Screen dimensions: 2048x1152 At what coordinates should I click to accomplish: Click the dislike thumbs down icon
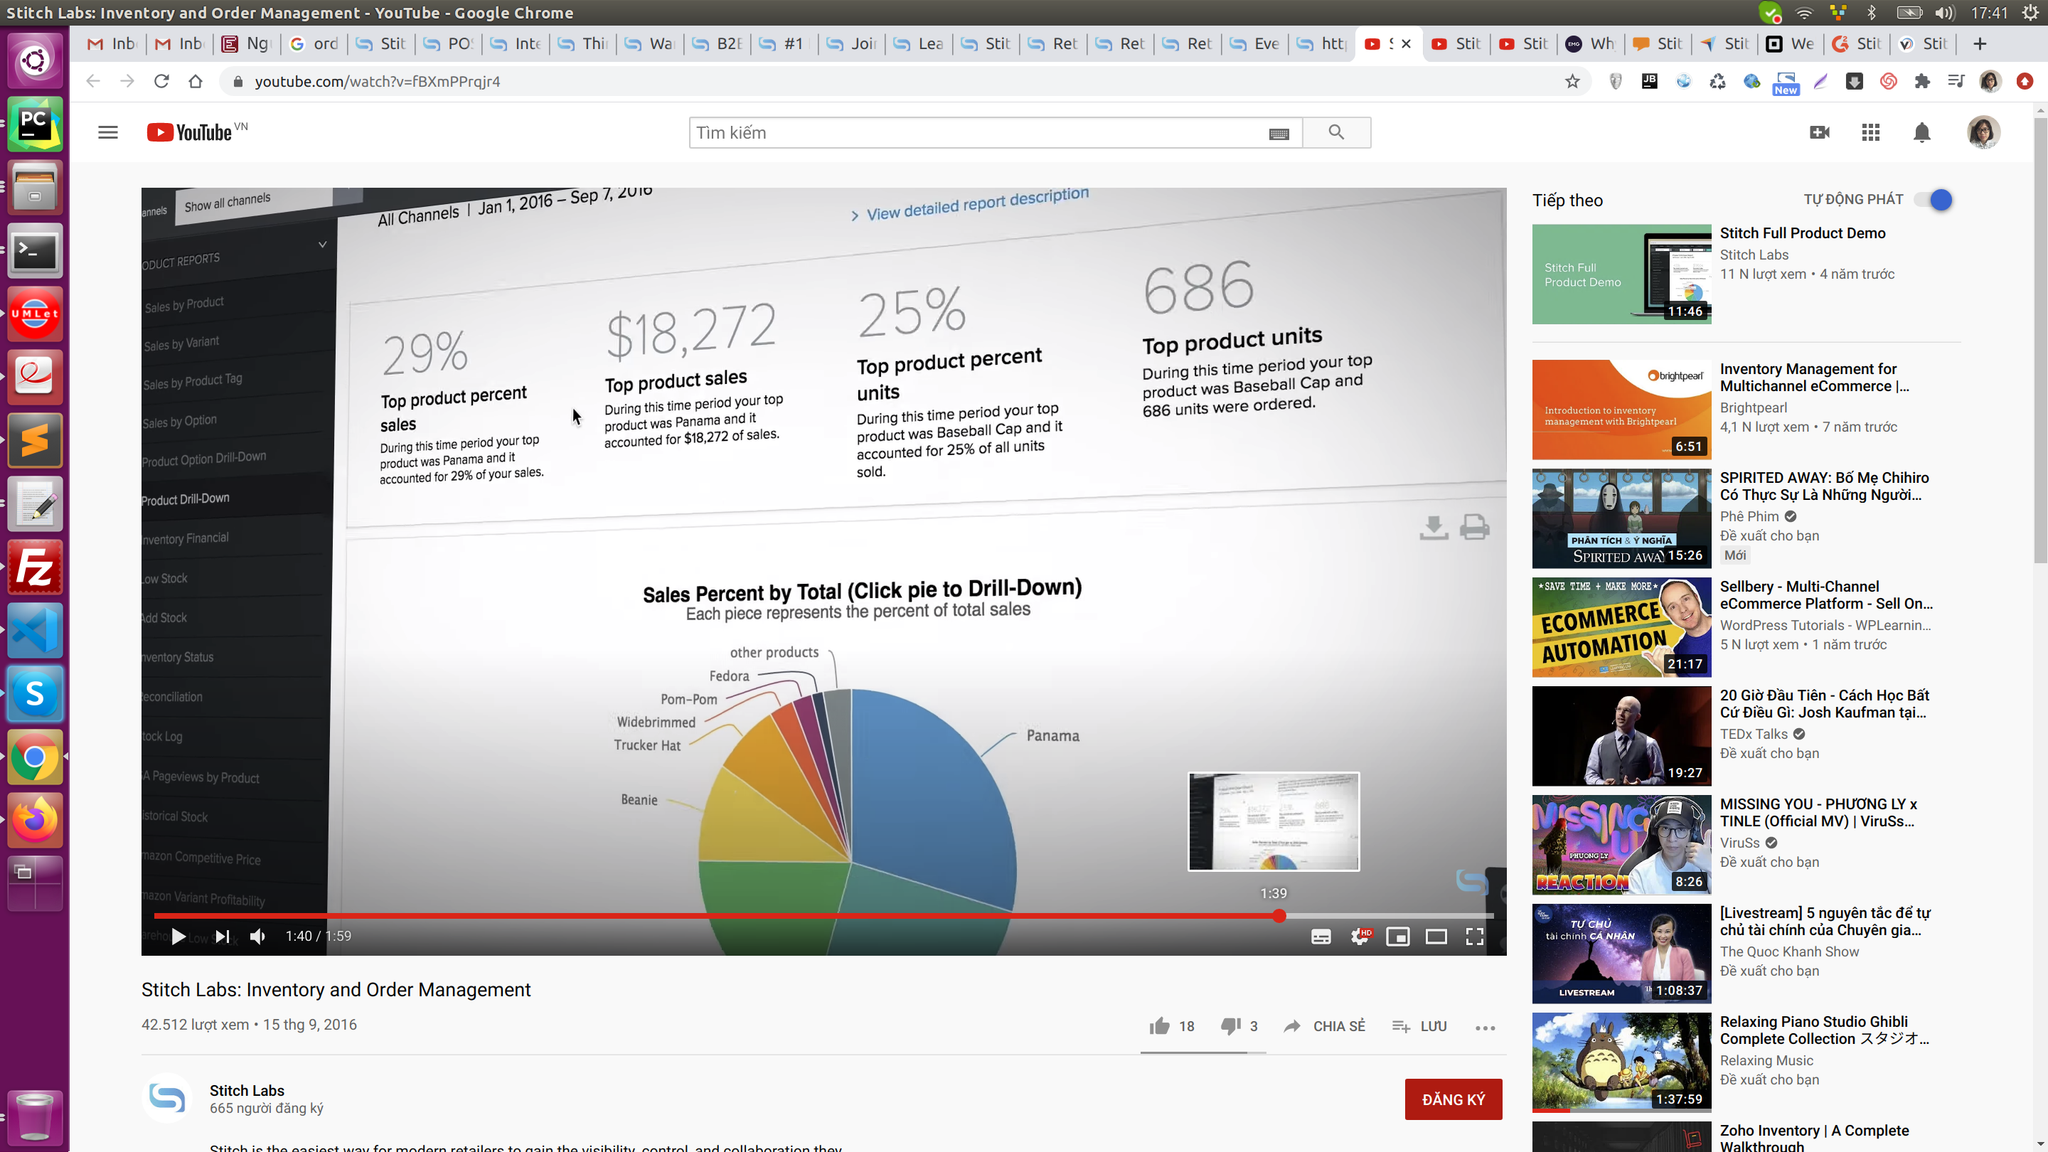pyautogui.click(x=1230, y=1026)
